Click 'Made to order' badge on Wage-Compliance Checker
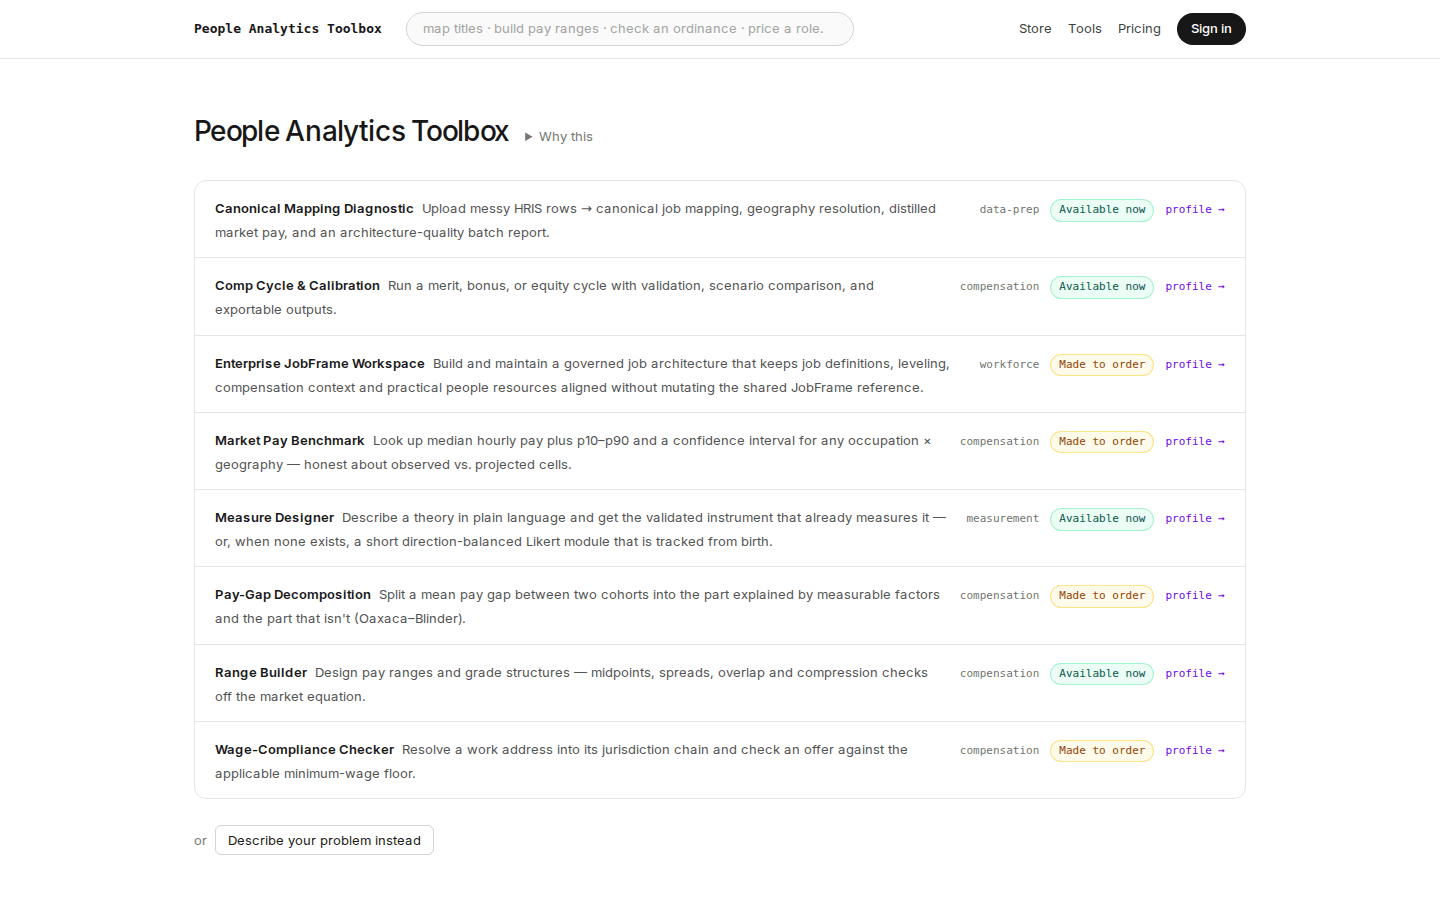 (x=1102, y=751)
